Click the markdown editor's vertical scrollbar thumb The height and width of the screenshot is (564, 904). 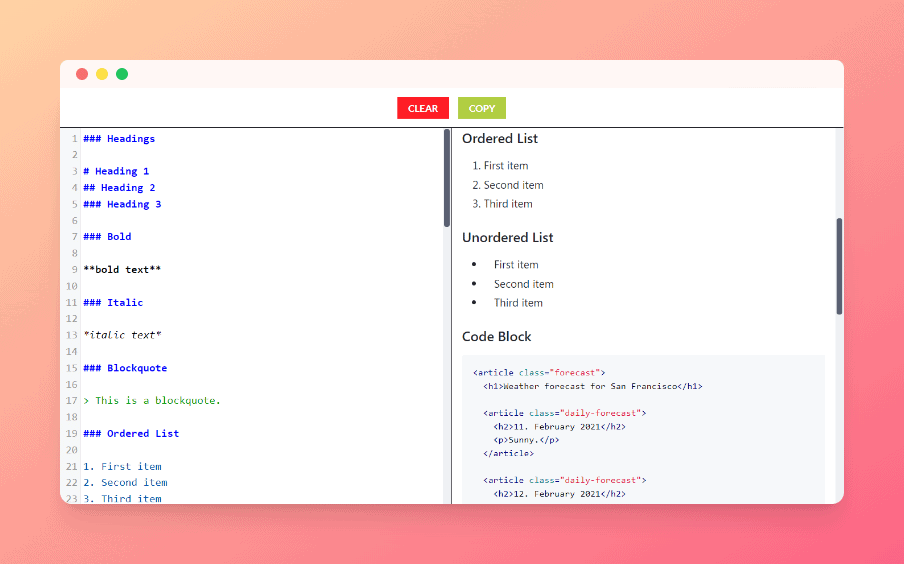[x=447, y=178]
